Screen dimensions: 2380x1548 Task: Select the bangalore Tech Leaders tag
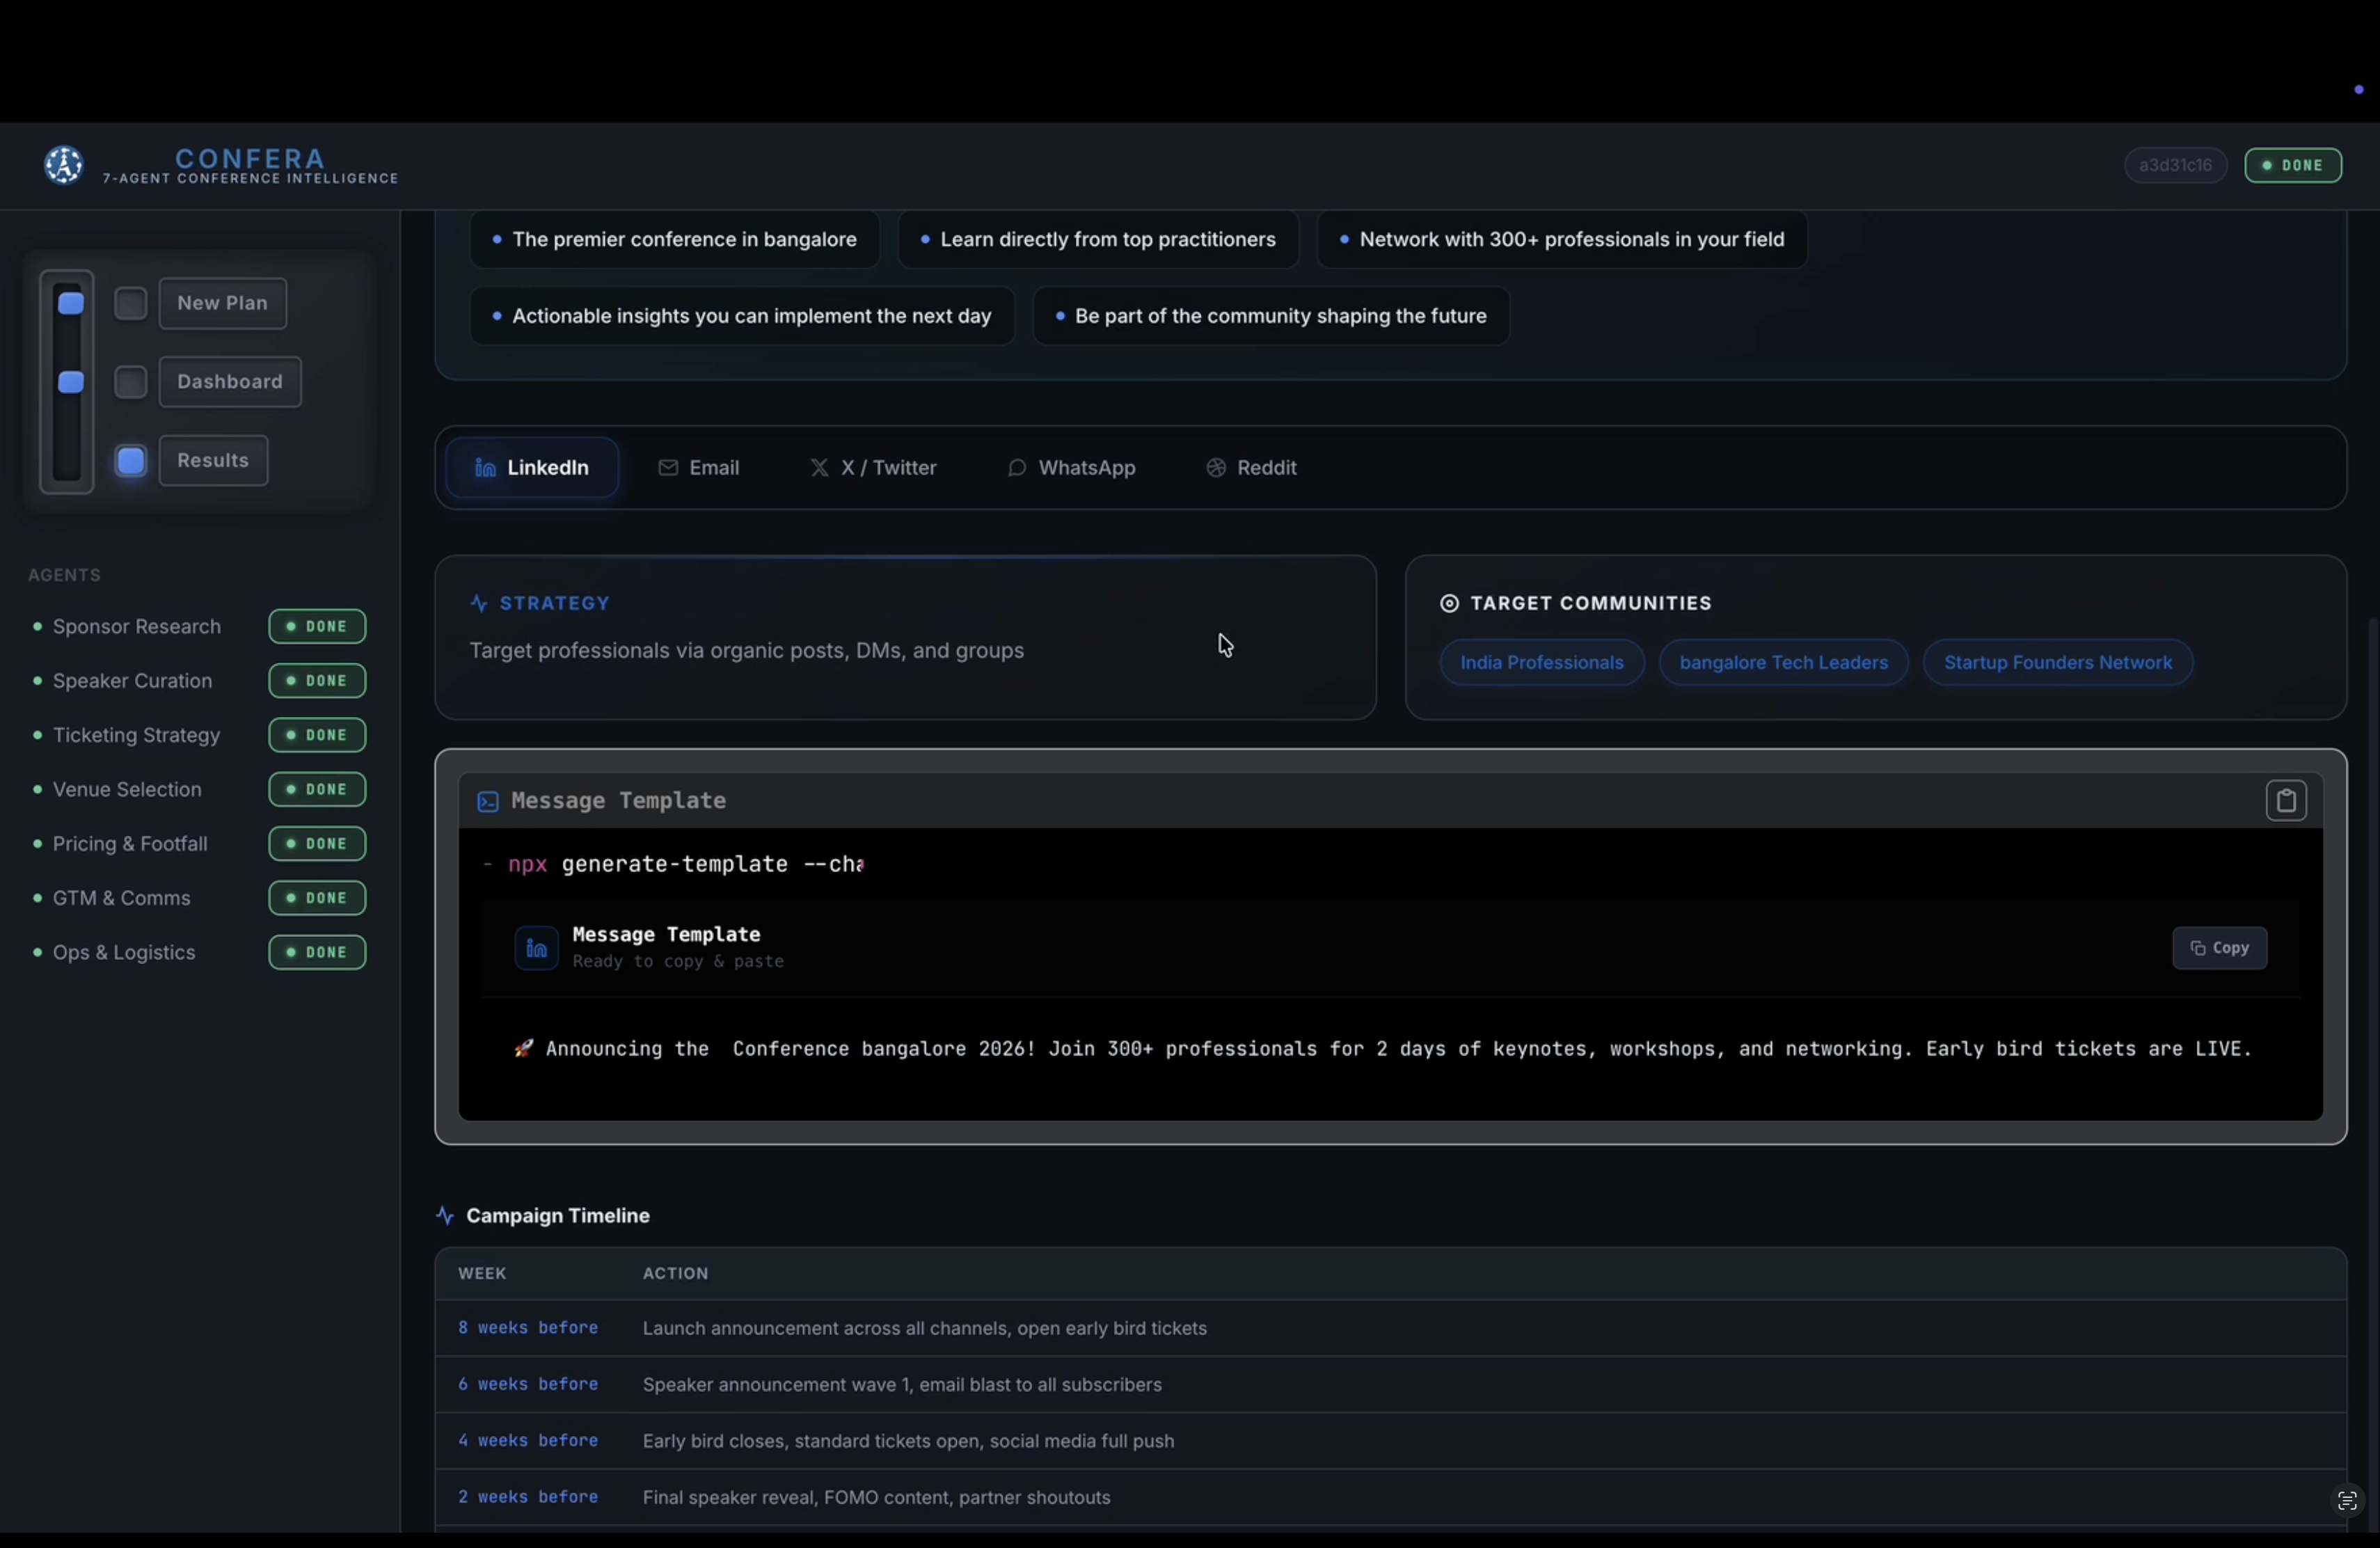tap(1783, 663)
